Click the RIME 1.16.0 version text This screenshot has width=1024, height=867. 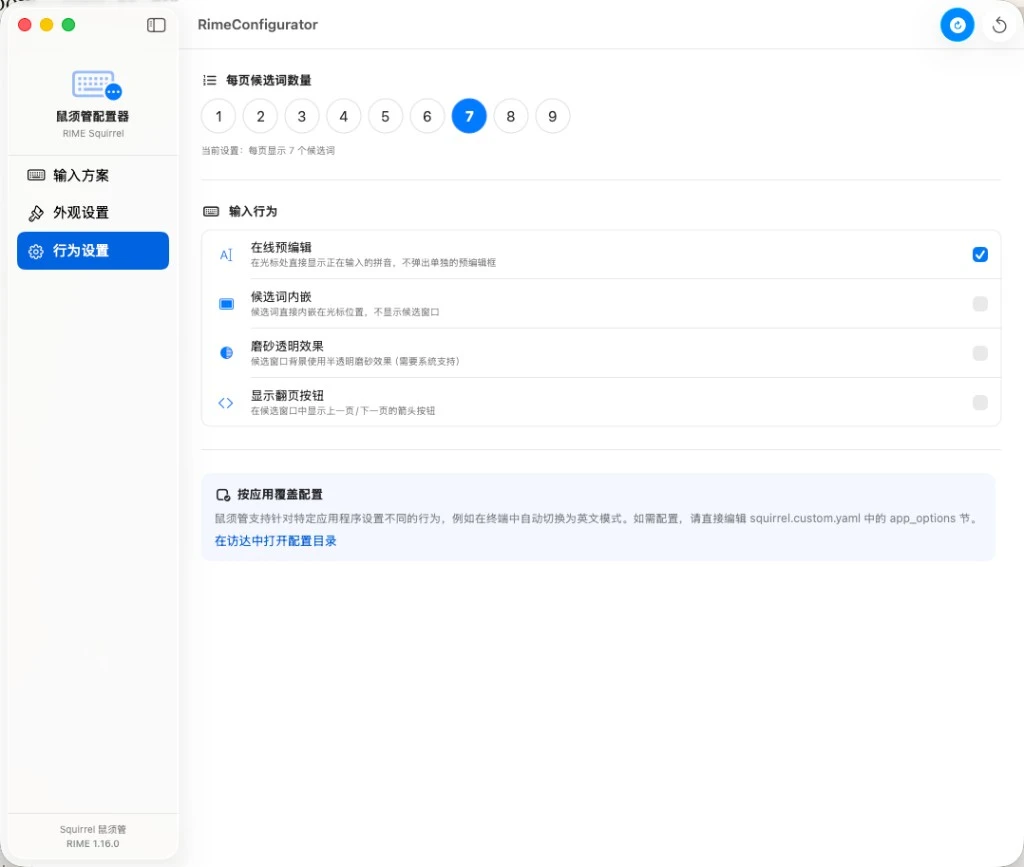pos(93,843)
